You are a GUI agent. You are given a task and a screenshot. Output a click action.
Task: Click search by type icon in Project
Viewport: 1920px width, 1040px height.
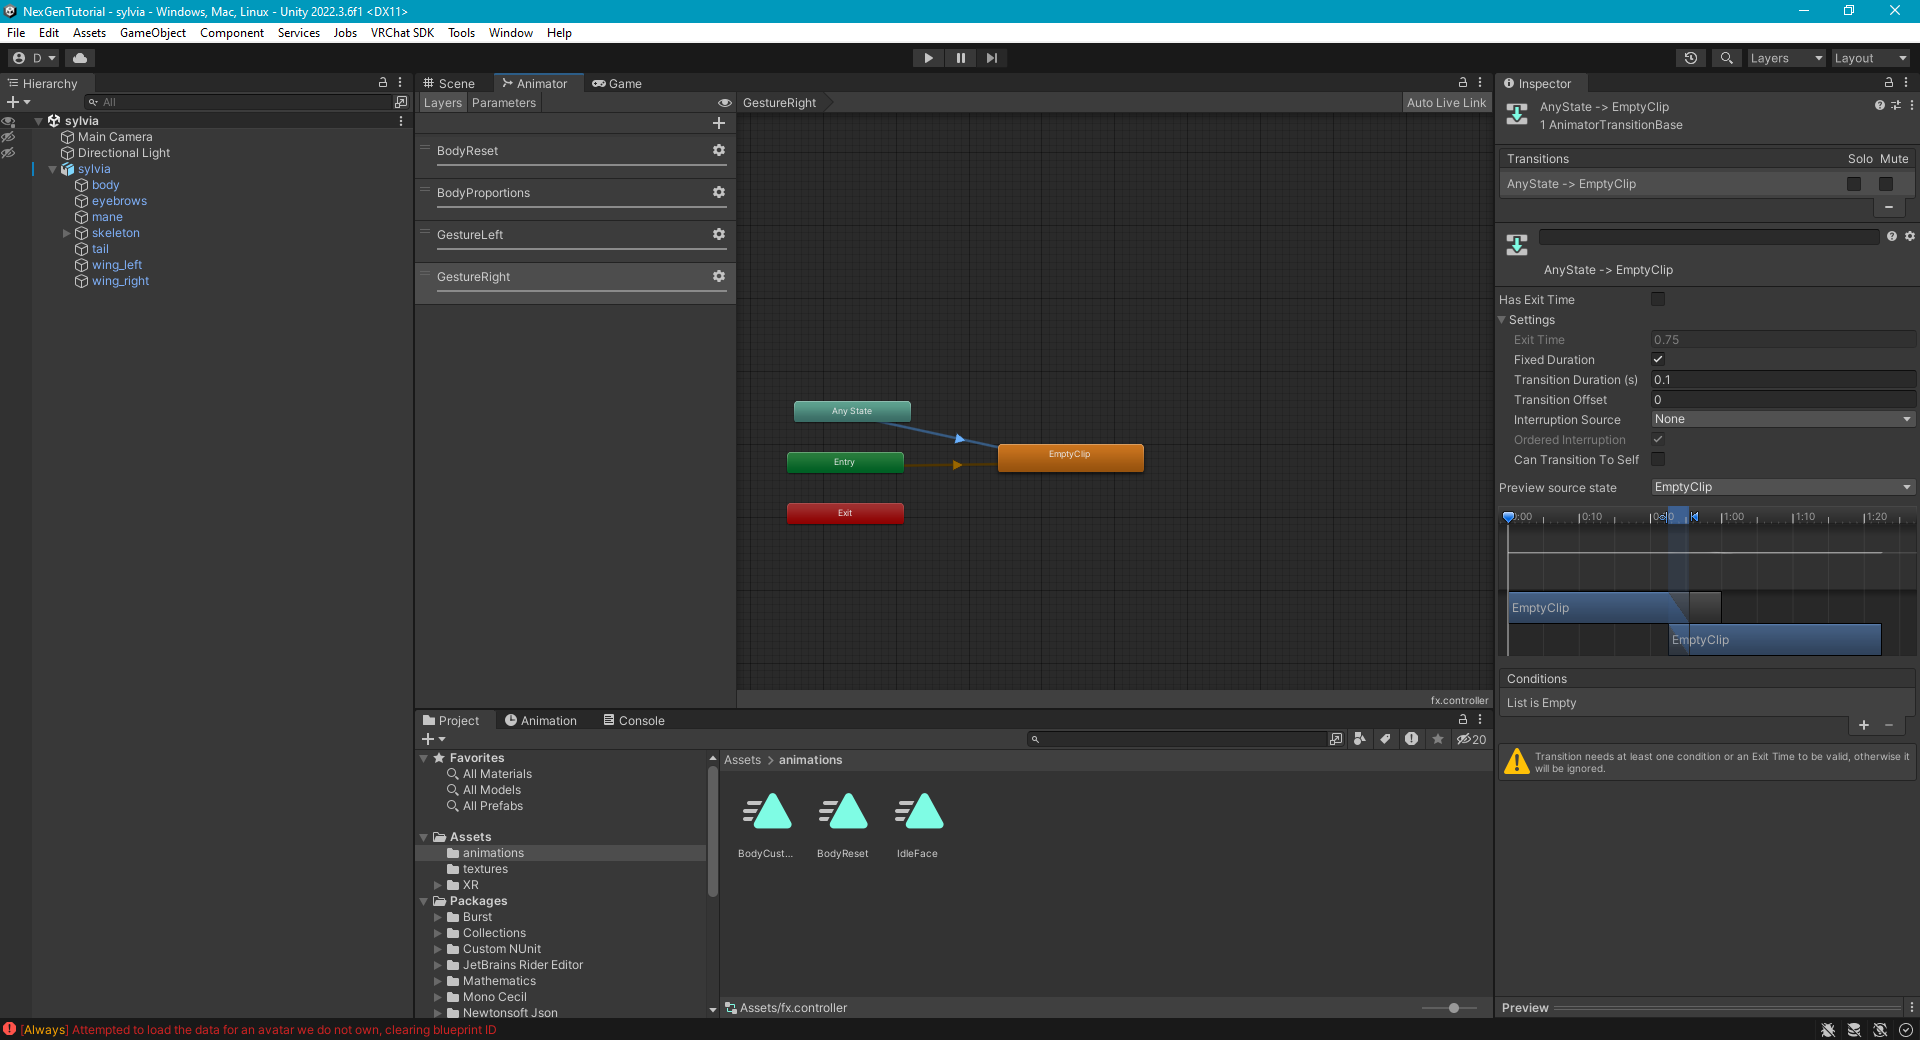(x=1360, y=739)
